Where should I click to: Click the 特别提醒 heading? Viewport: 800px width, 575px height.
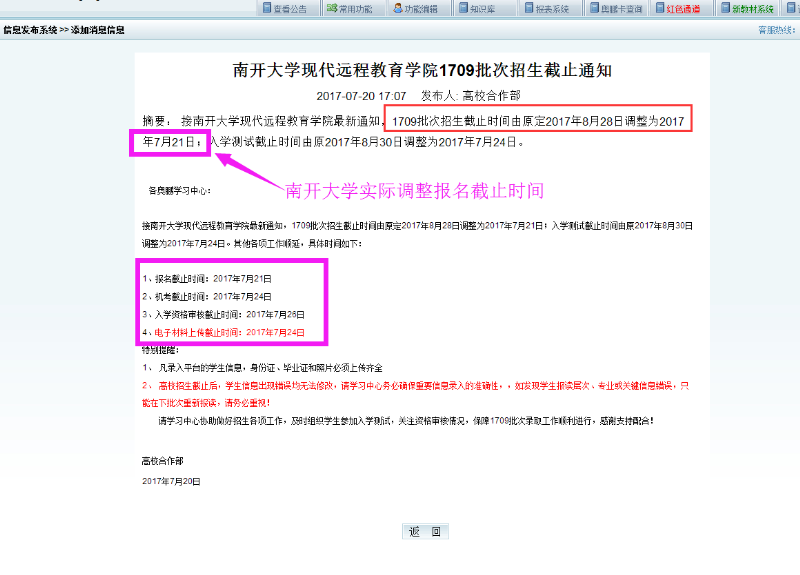coord(160,350)
